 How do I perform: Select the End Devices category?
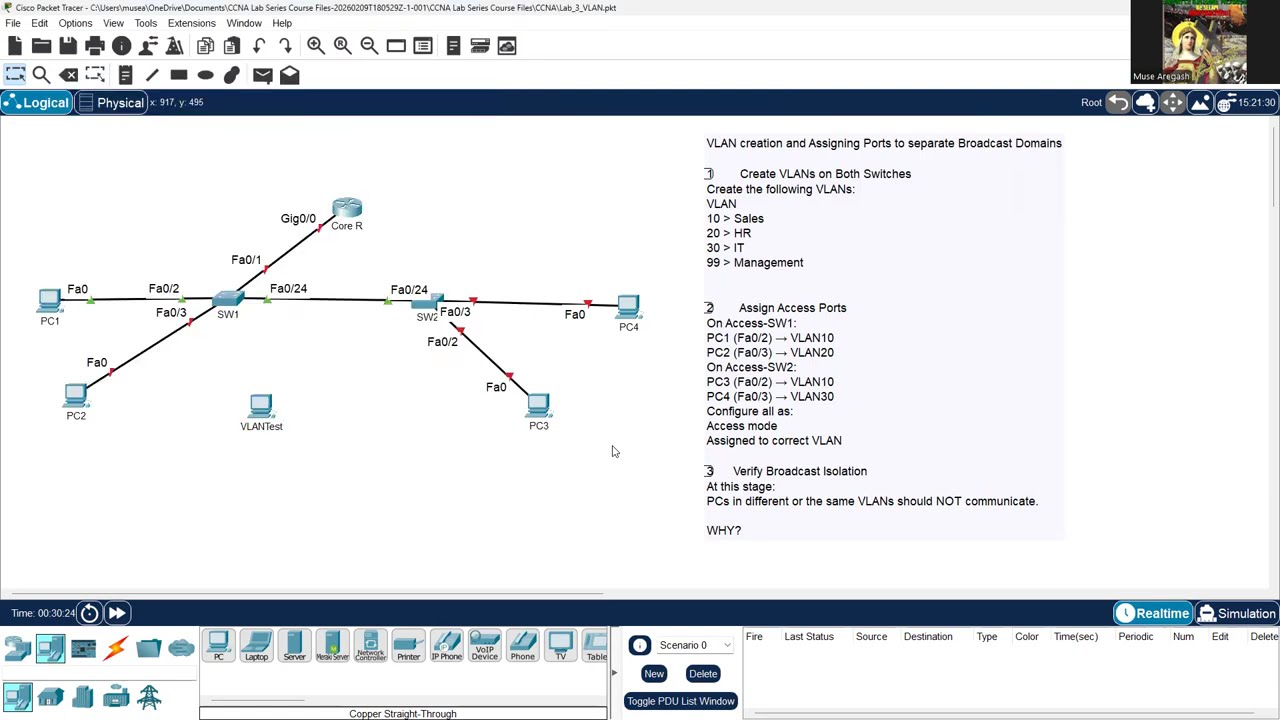coord(50,650)
